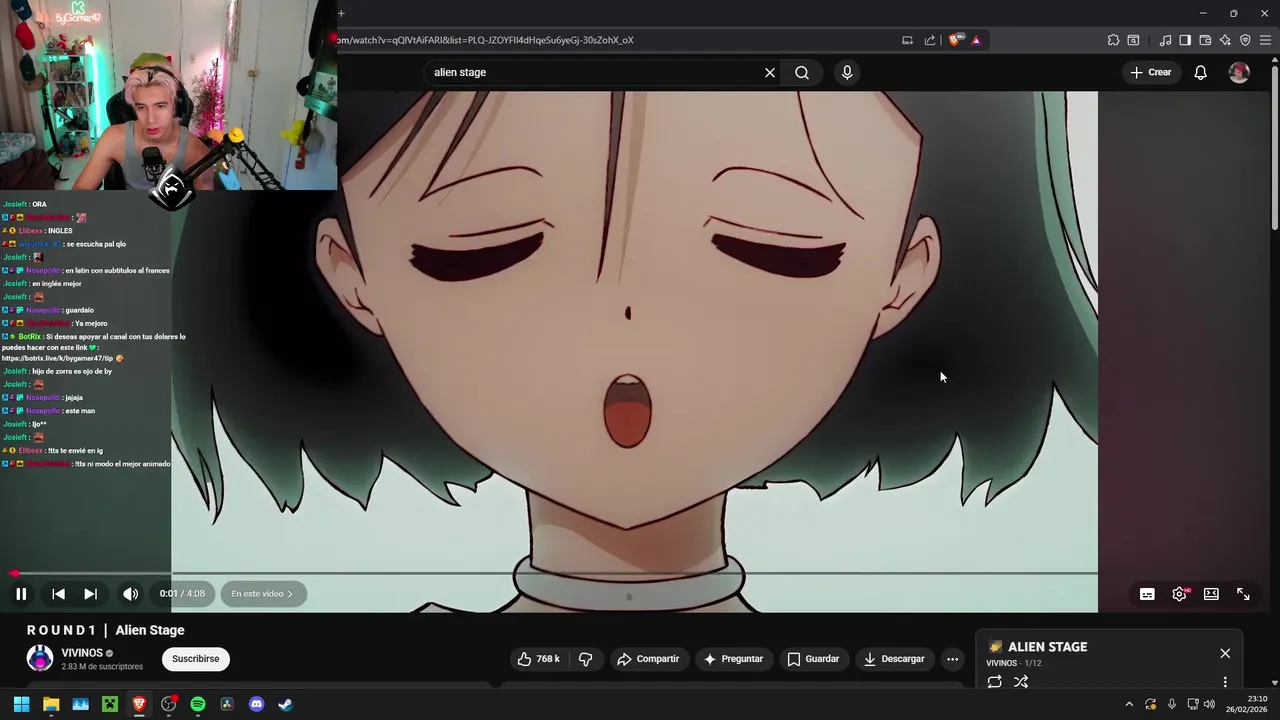Close the ALIEN STAGE playlist panel
The height and width of the screenshot is (720, 1280).
click(x=1225, y=653)
